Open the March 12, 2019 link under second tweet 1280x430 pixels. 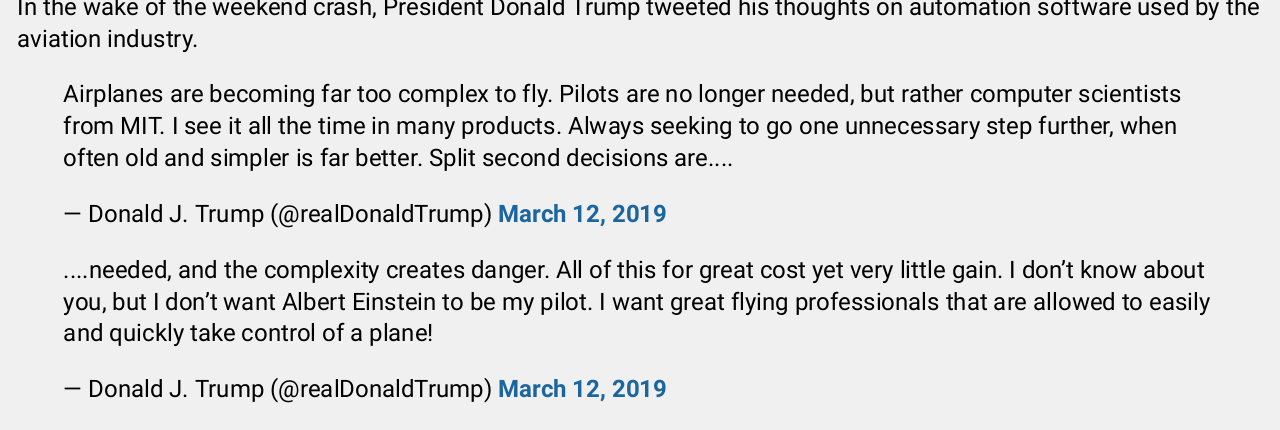[x=582, y=389]
